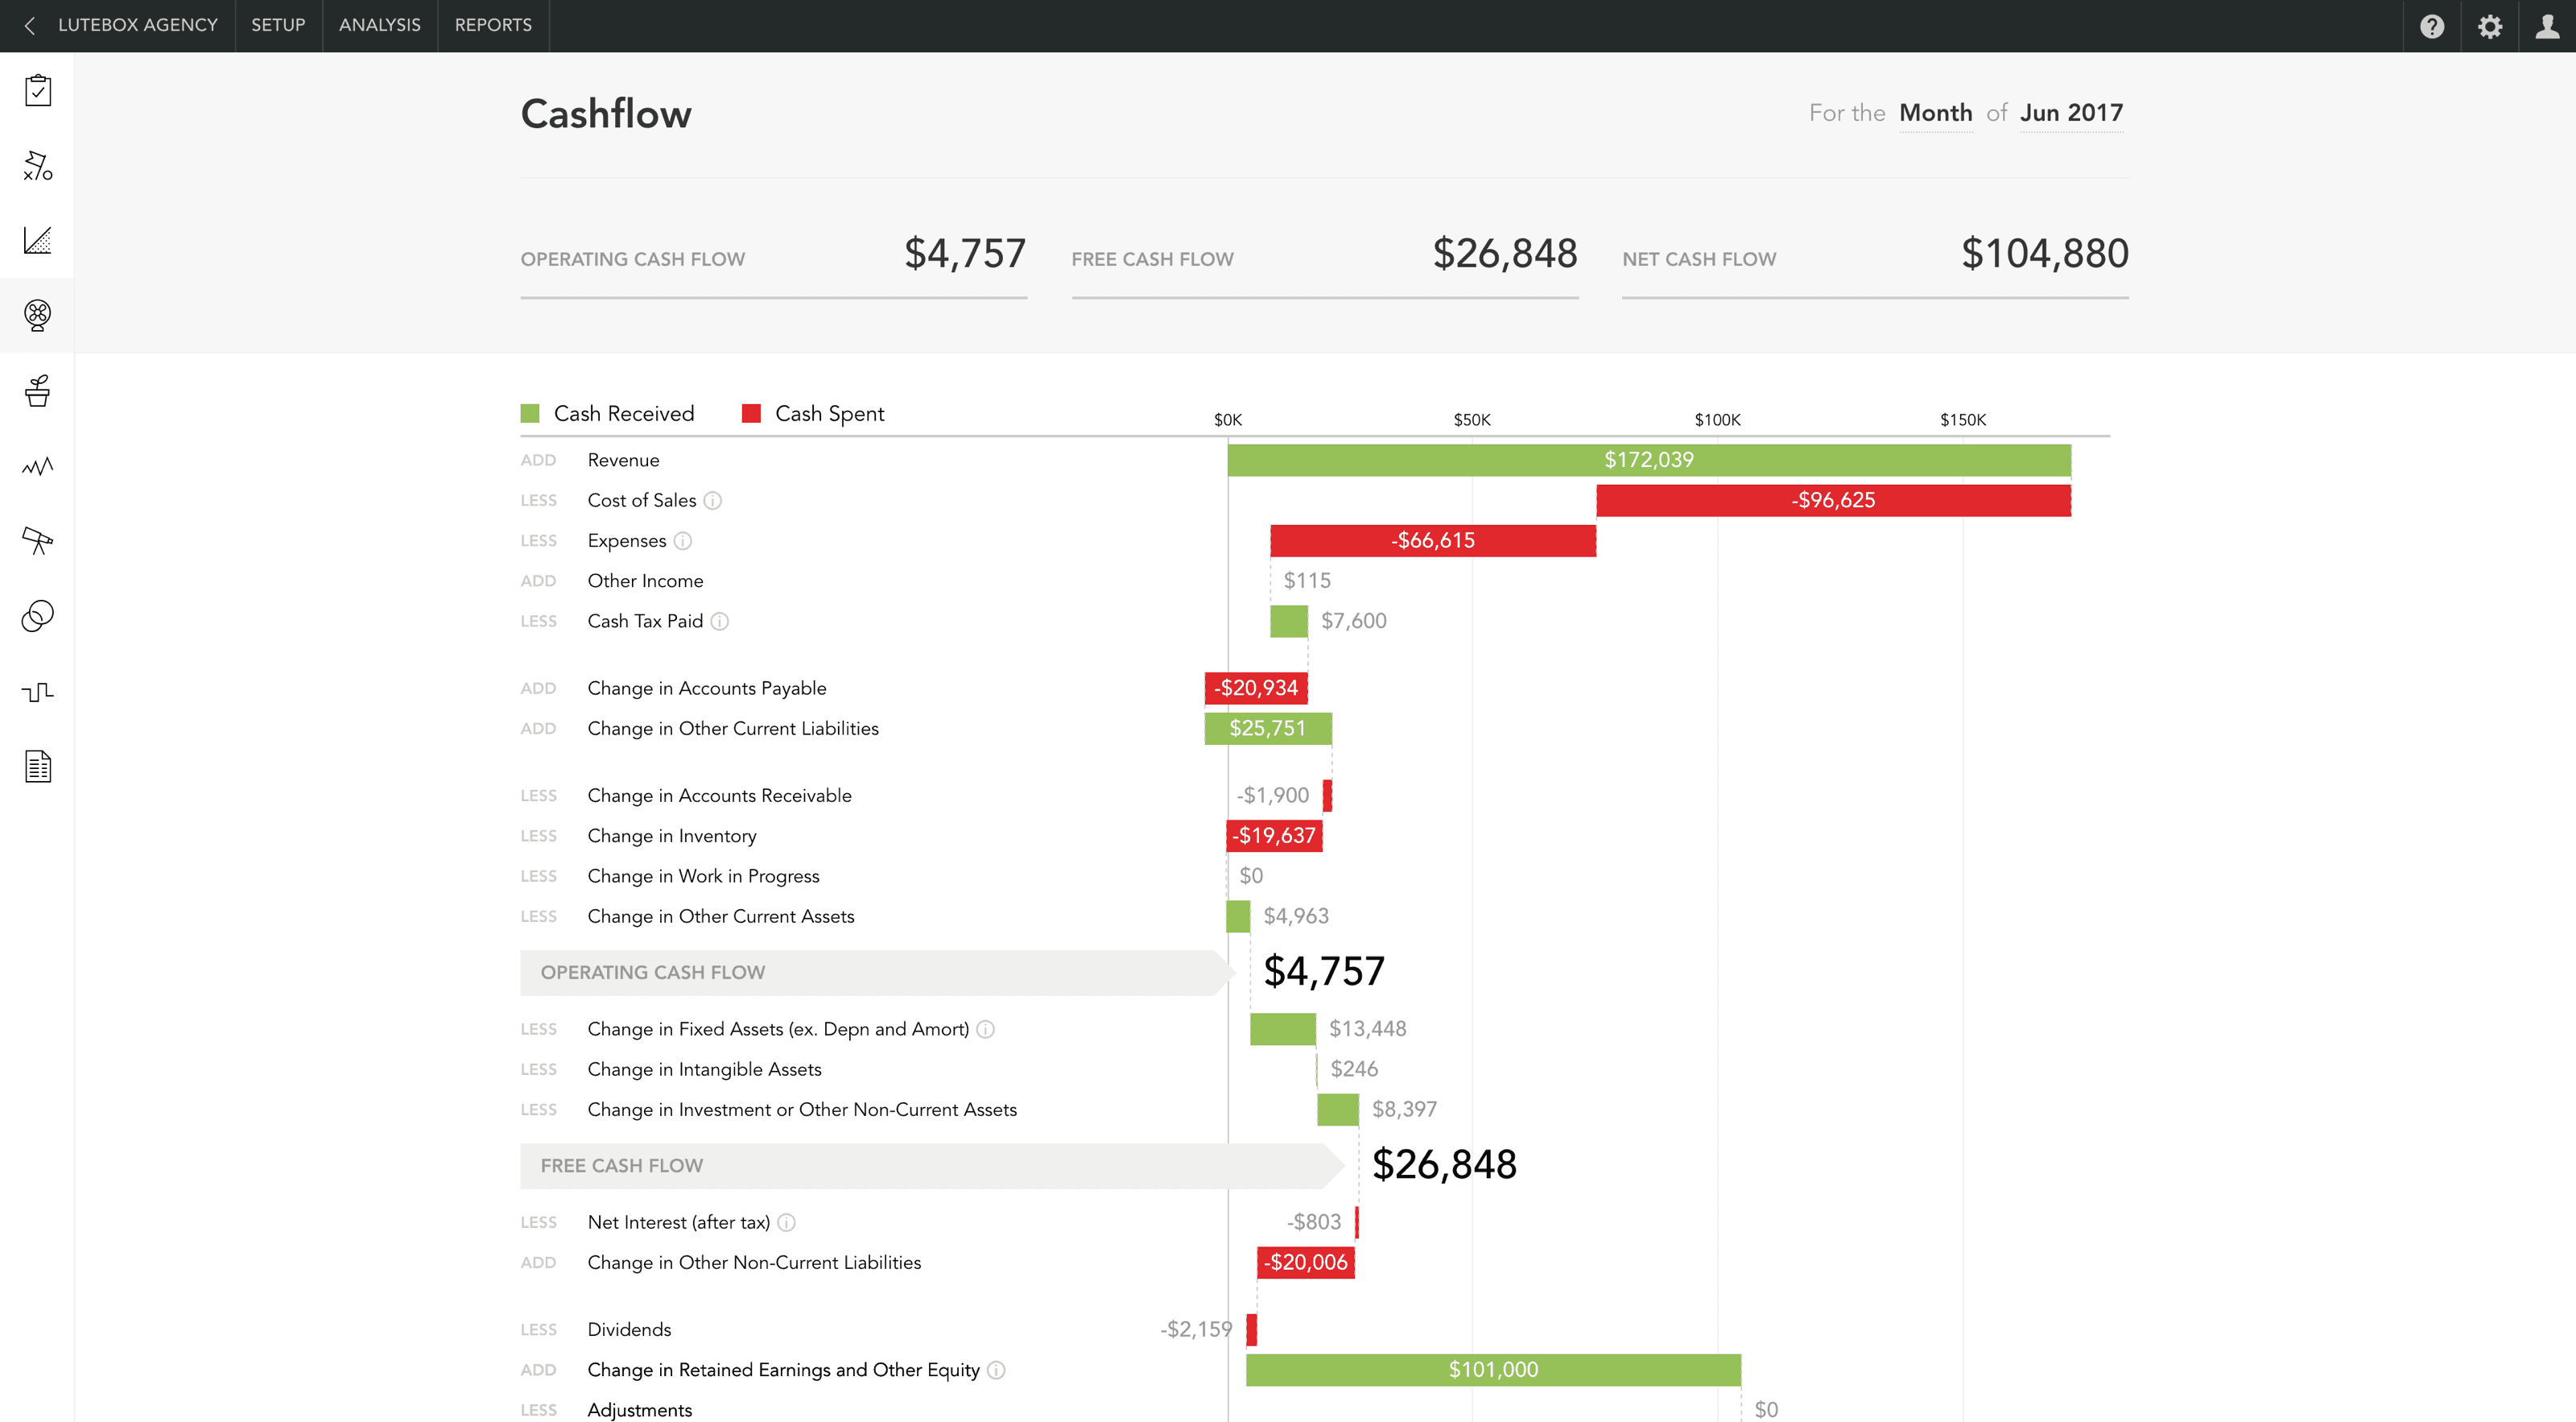Image resolution: width=2576 pixels, height=1422 pixels.
Task: Click the green Revenue $172,039 bar
Action: [x=1648, y=460]
